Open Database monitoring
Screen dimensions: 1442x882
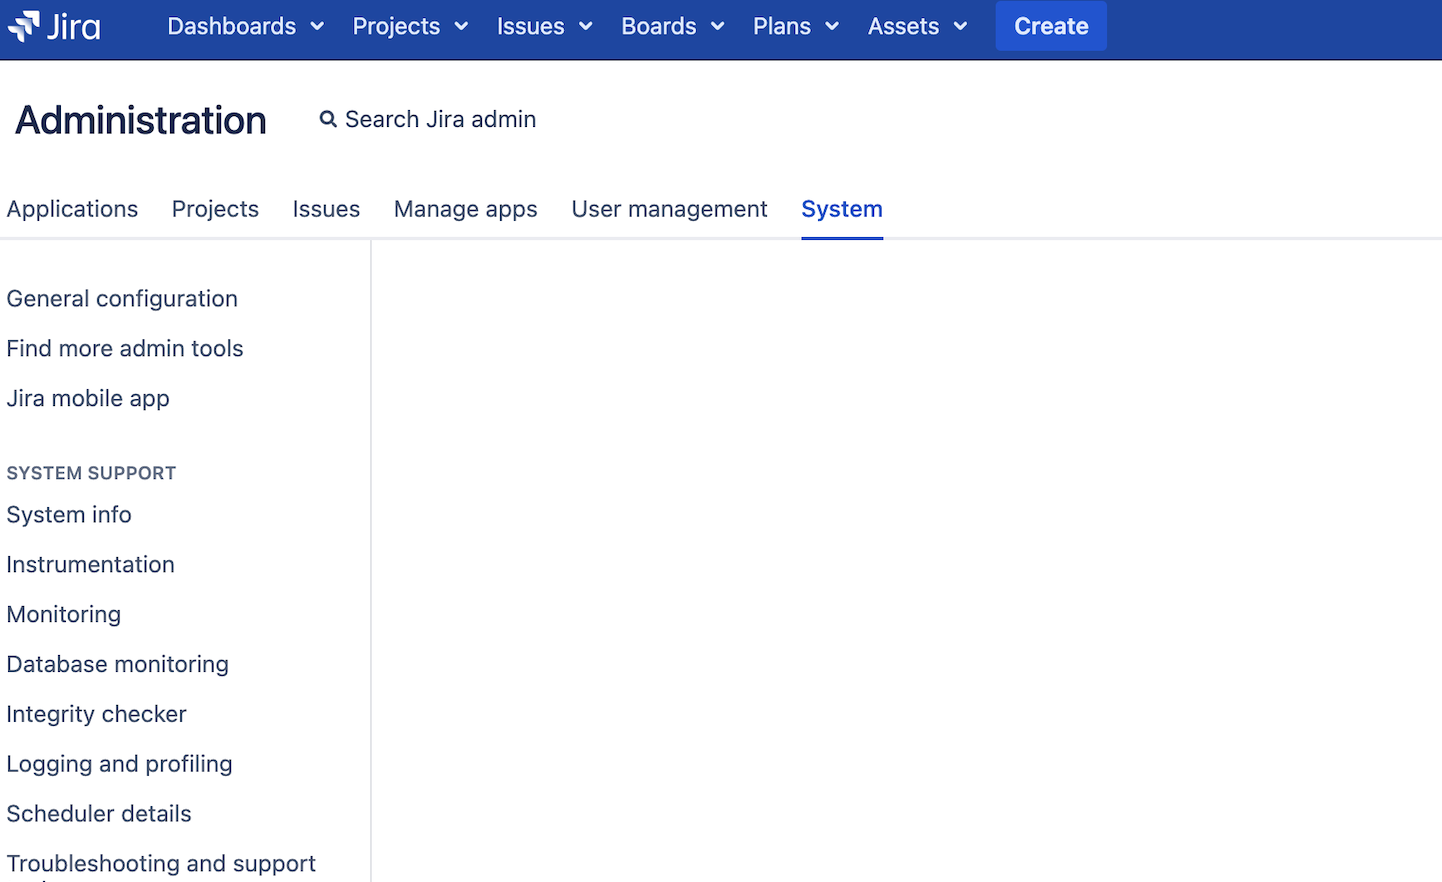(118, 665)
